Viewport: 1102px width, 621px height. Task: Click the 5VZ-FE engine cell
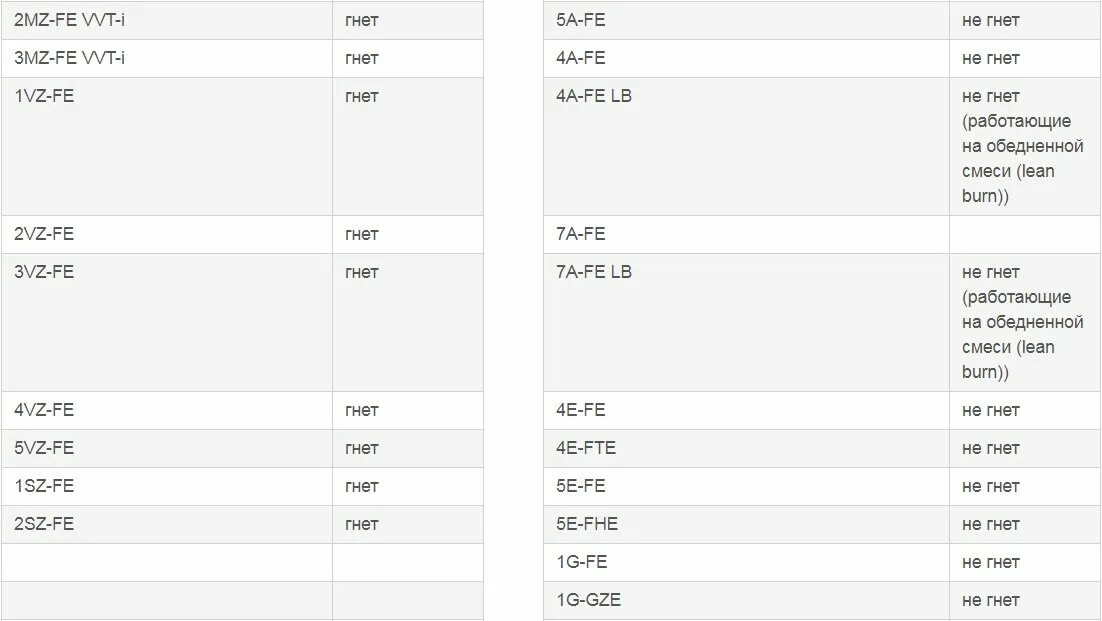point(44,448)
